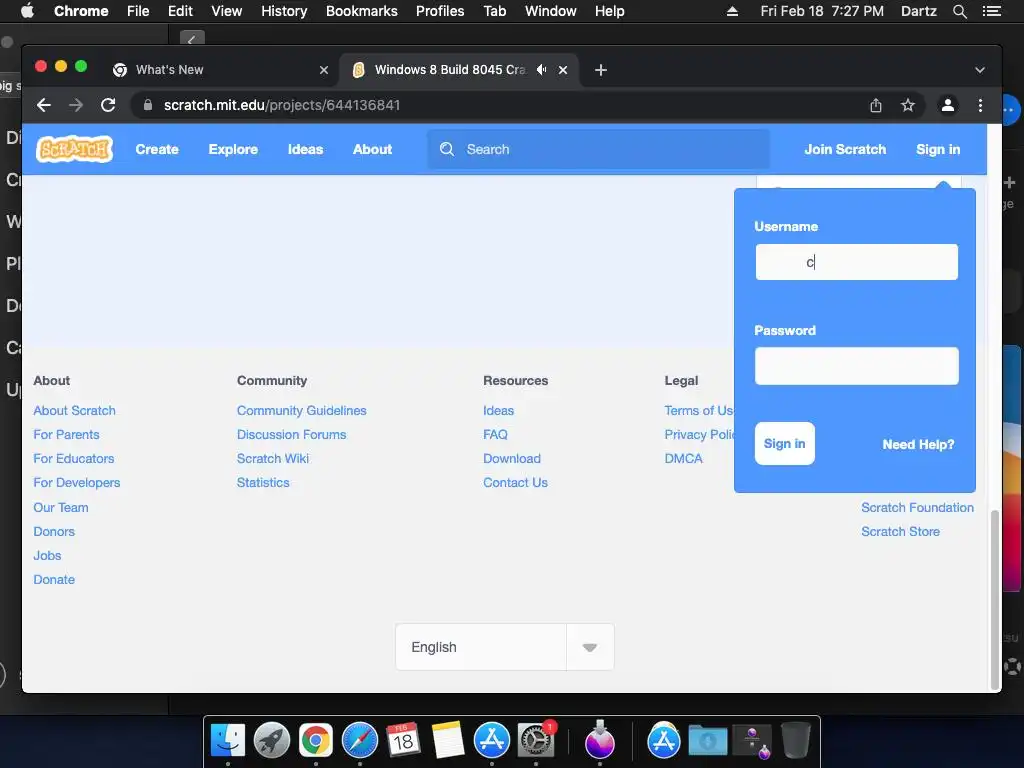Mute the tab via the speaker icon
Screen dimensions: 1024x768
pos(541,69)
